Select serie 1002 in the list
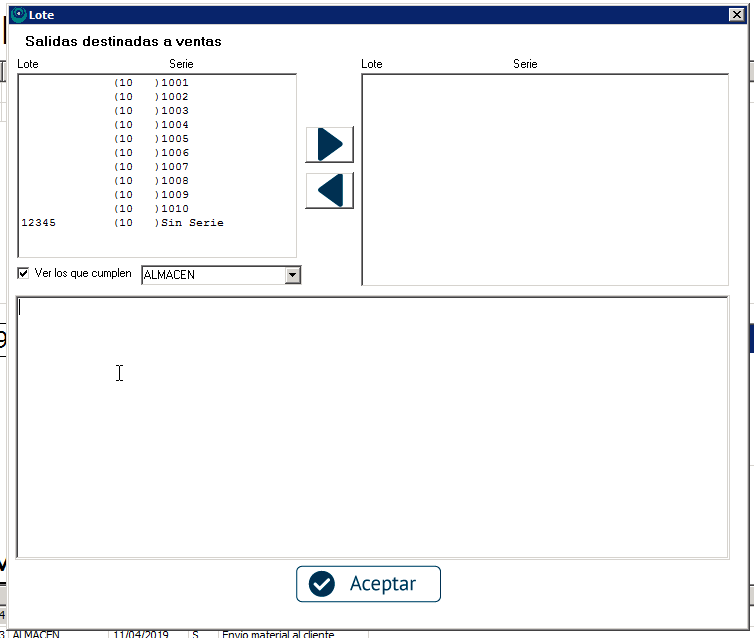The height and width of the screenshot is (638, 754). (x=174, y=97)
